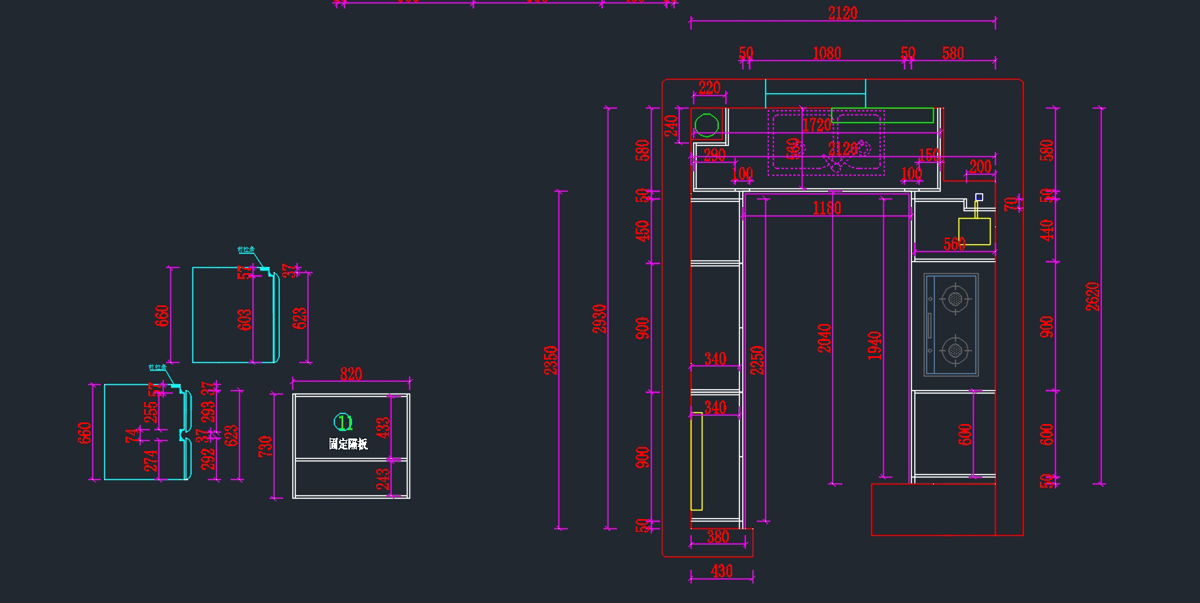The width and height of the screenshot is (1200, 603).
Task: Click the upper gas stove burner
Action: pos(955,298)
